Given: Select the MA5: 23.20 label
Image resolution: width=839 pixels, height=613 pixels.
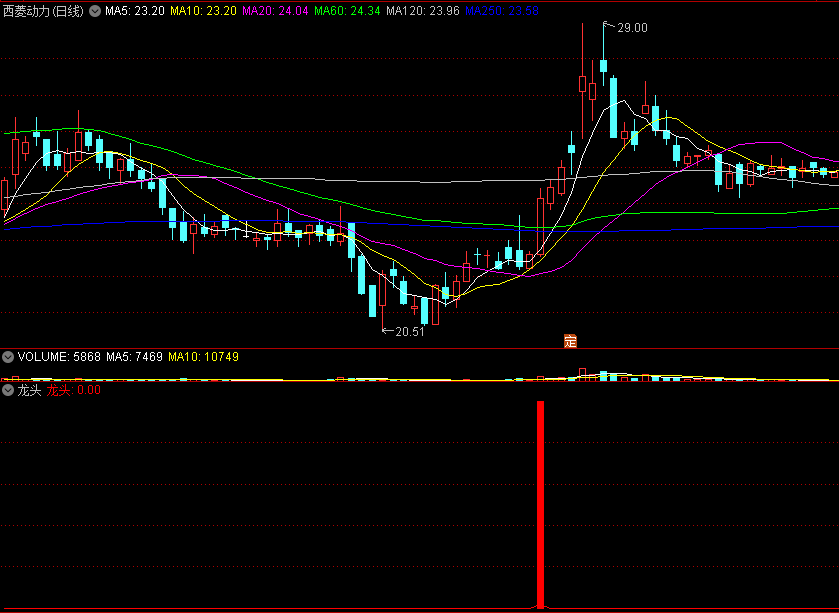Looking at the screenshot, I should click(x=135, y=11).
